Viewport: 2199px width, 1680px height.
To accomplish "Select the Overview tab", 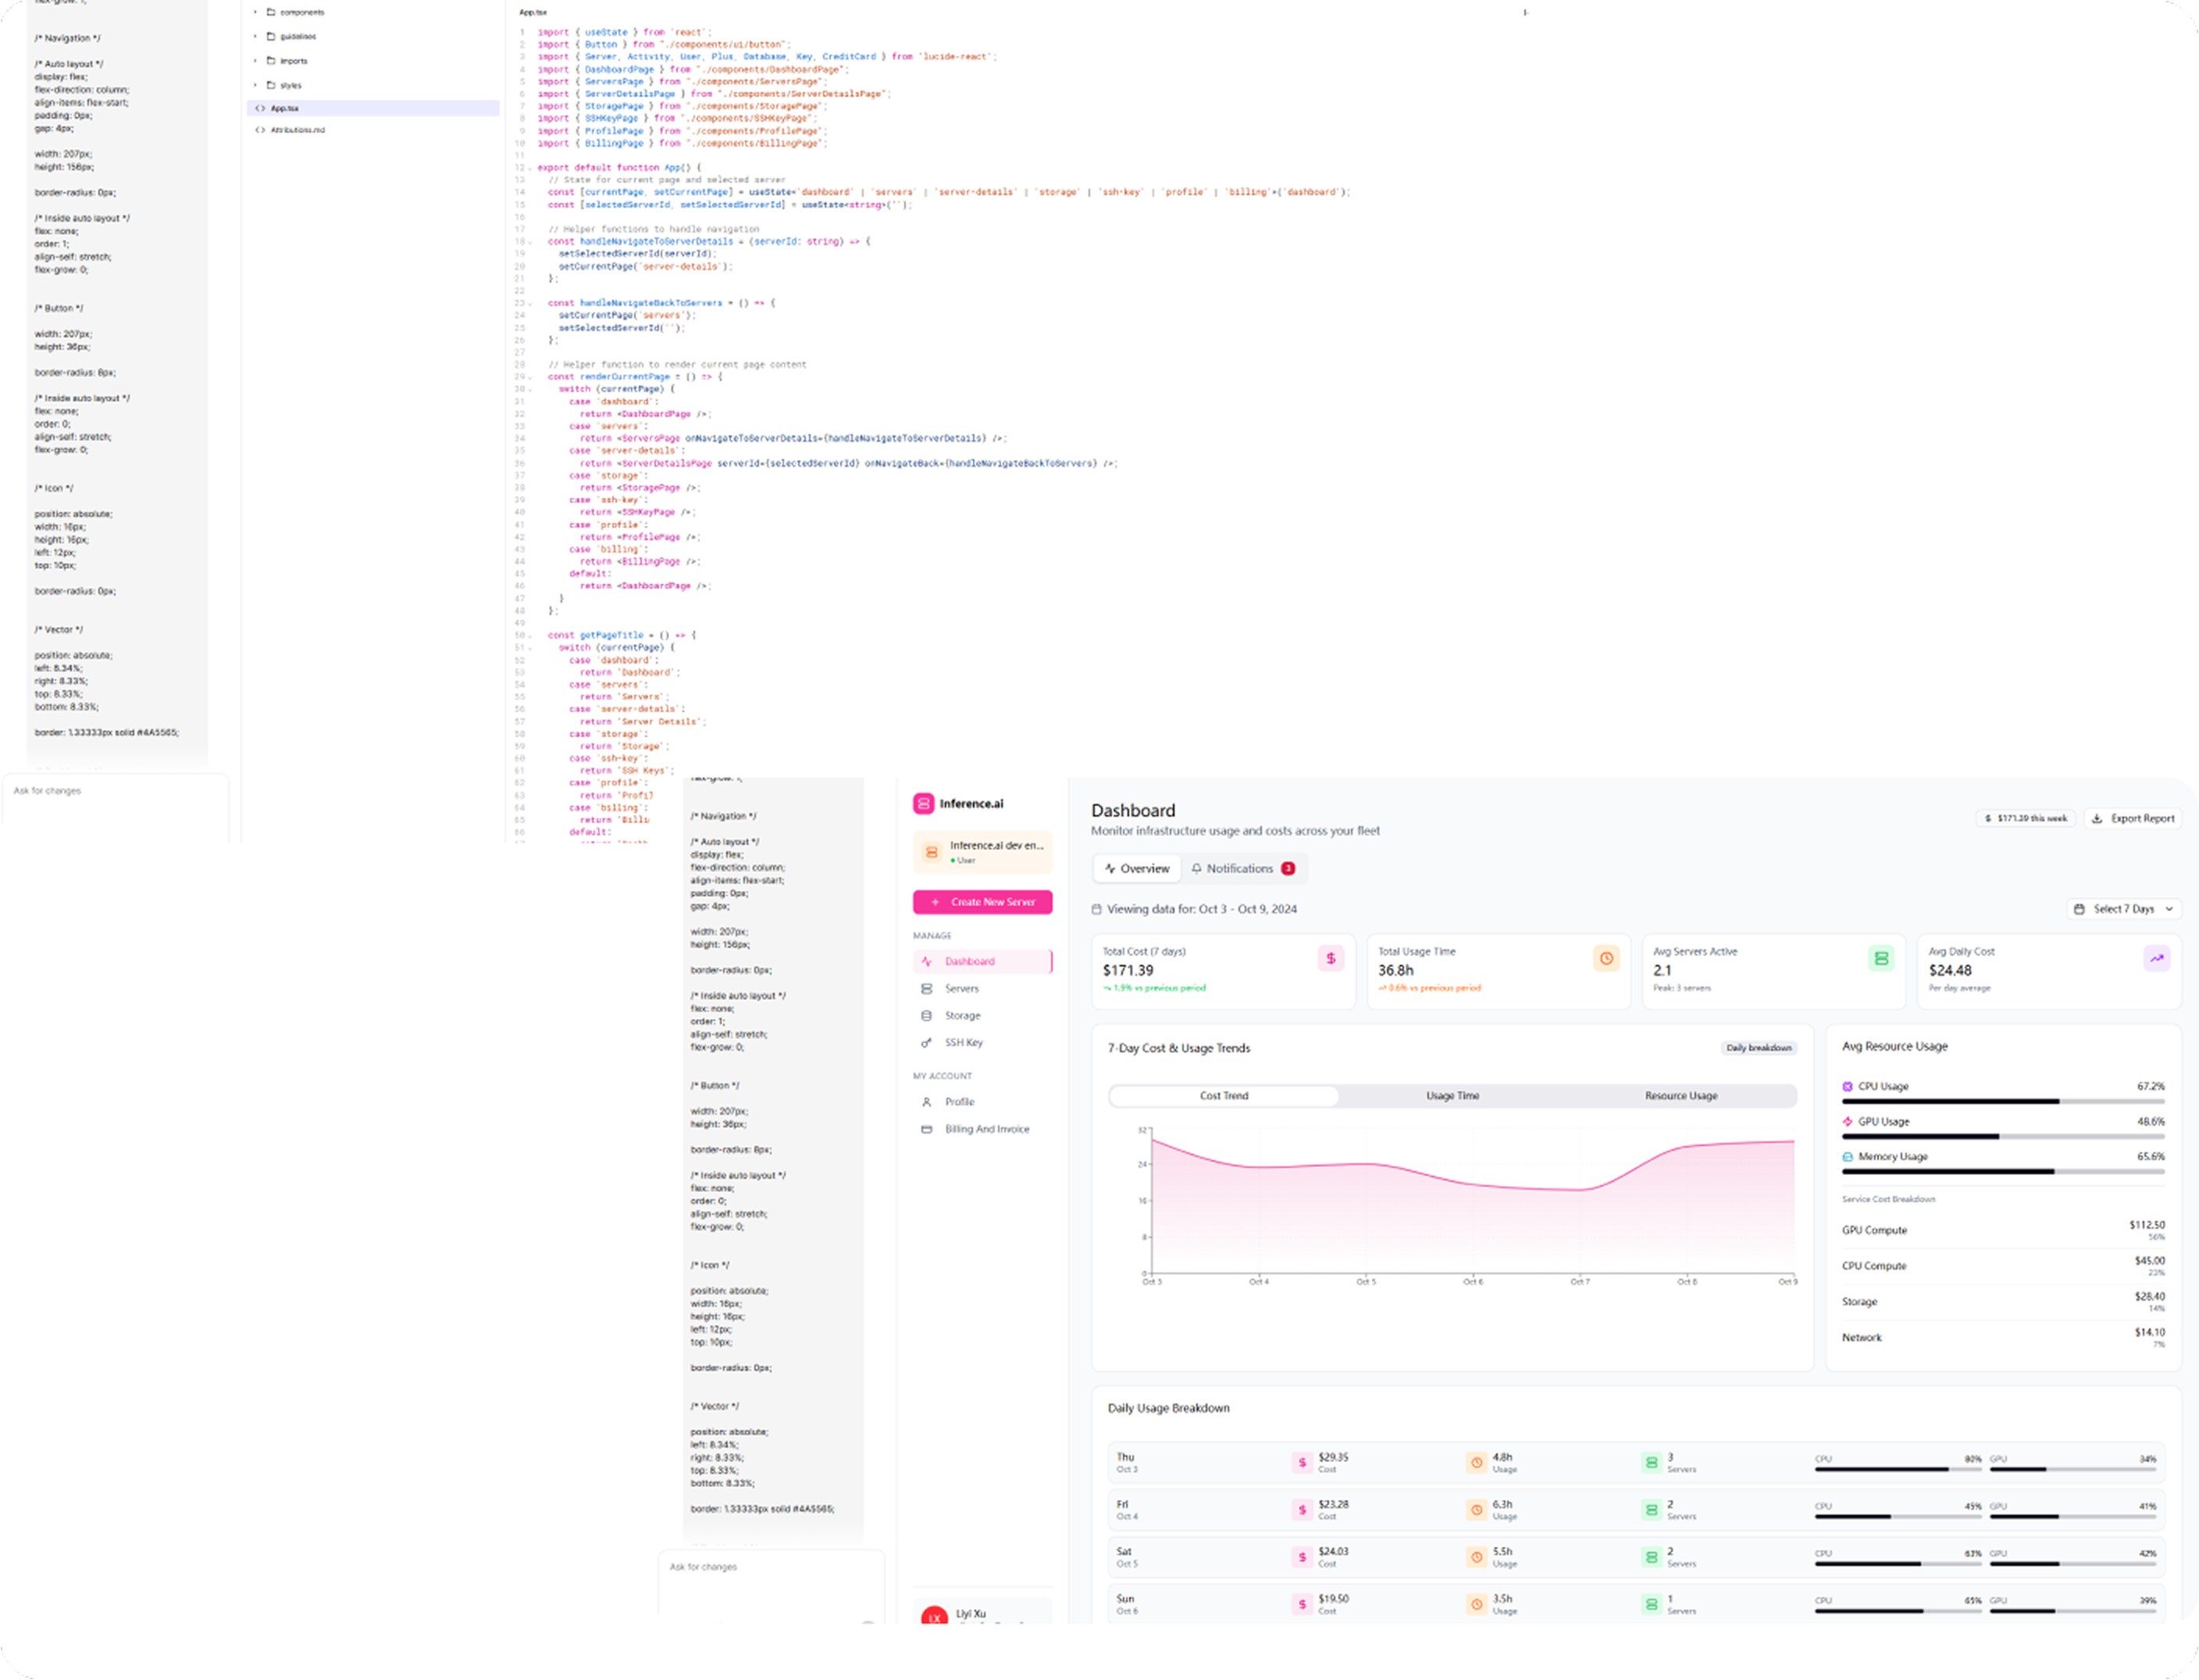I will (1137, 868).
